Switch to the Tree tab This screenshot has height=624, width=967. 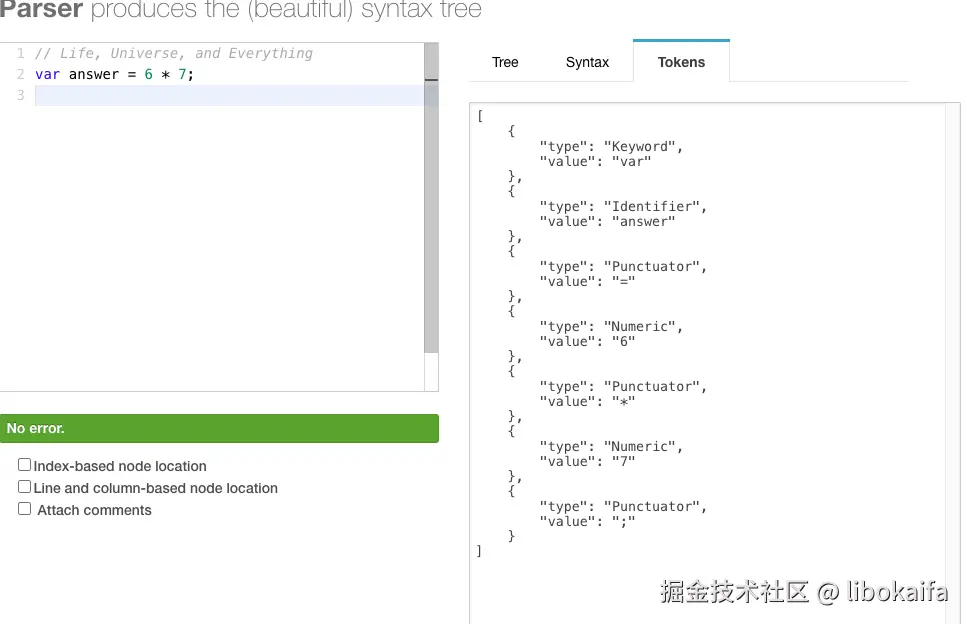pyautogui.click(x=505, y=62)
